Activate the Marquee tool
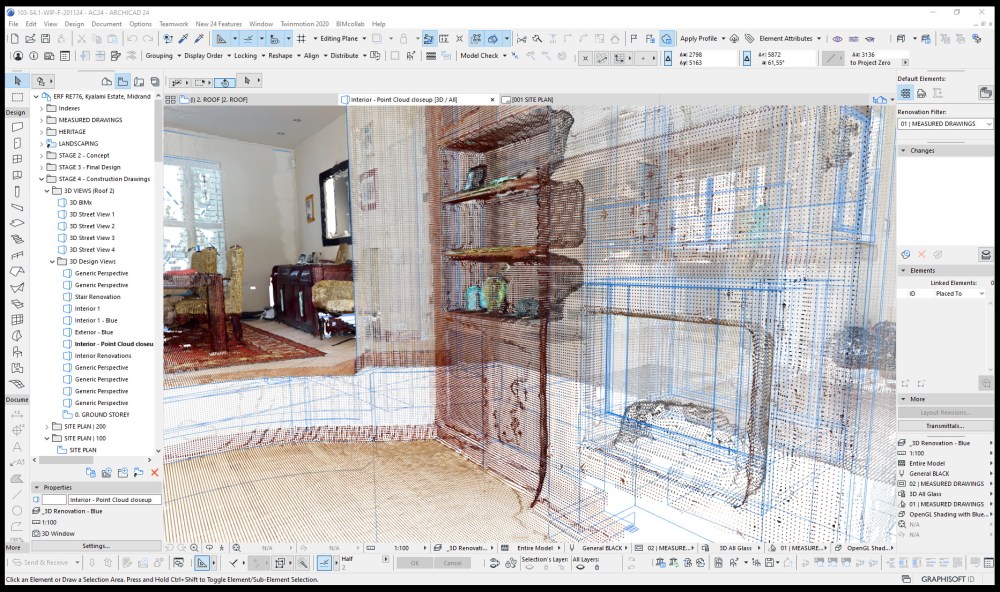This screenshot has width=1000, height=592. (18, 97)
